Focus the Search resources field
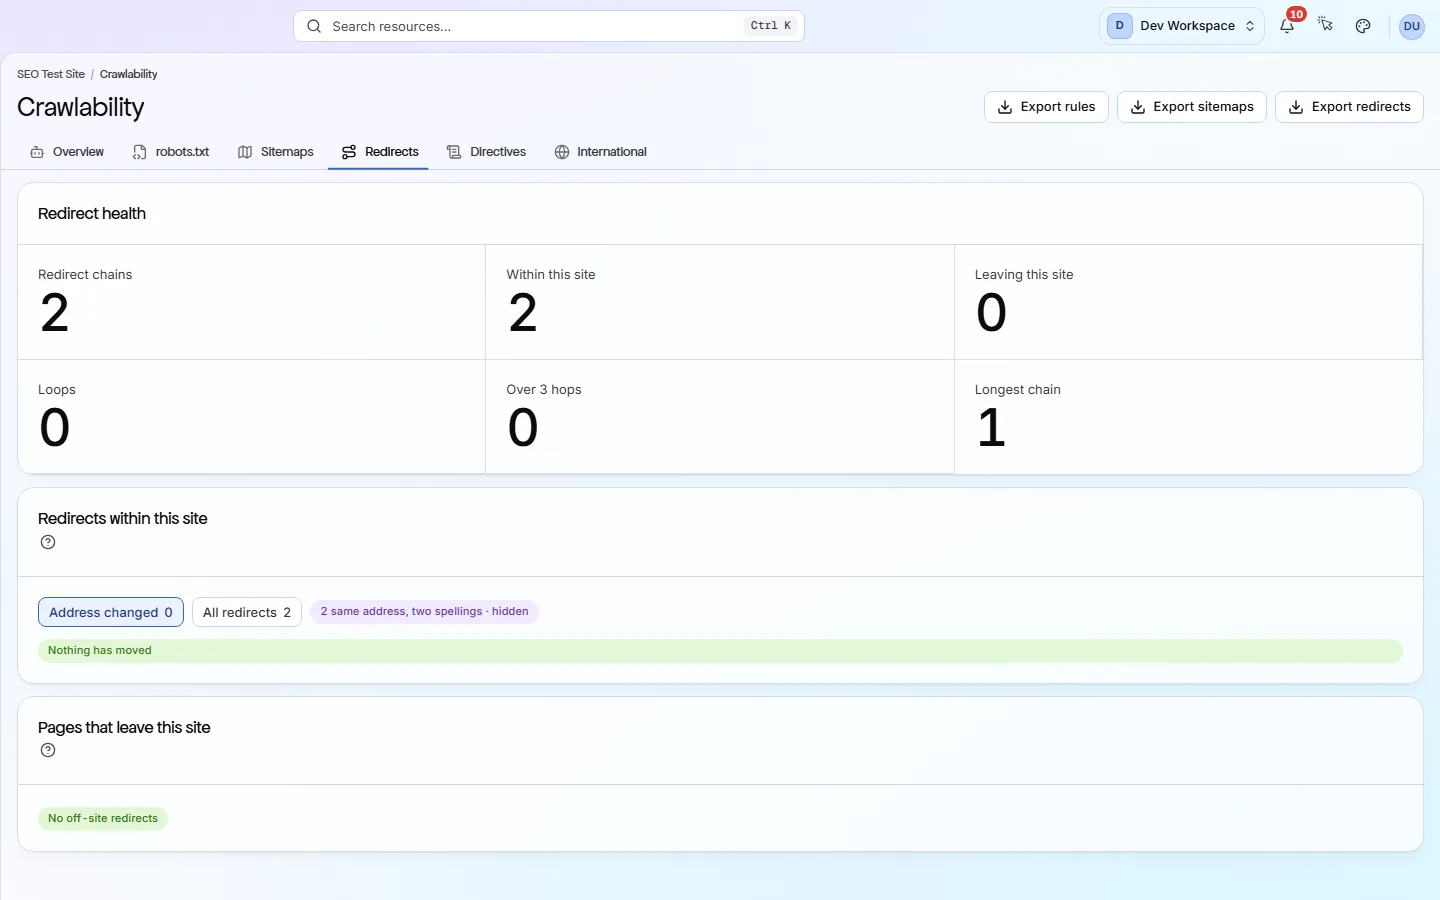 tap(549, 26)
